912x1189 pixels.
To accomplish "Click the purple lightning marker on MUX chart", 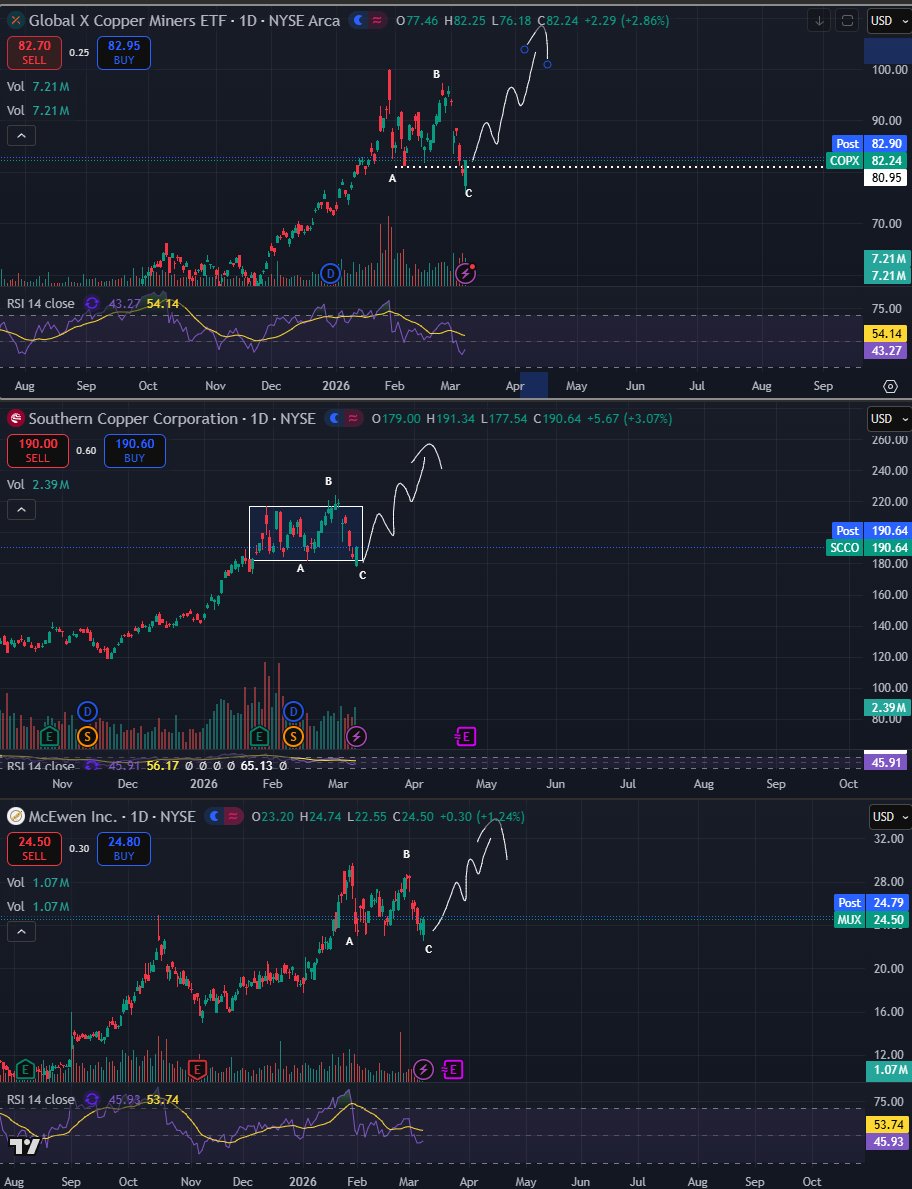I will click(423, 1069).
